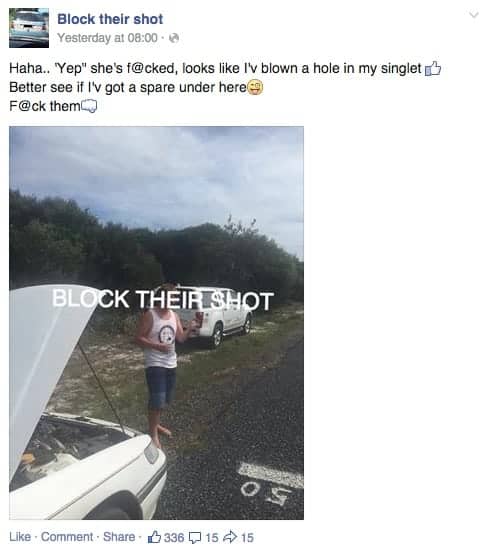Click the Yesterday at 08:00 timestamp

(x=107, y=38)
